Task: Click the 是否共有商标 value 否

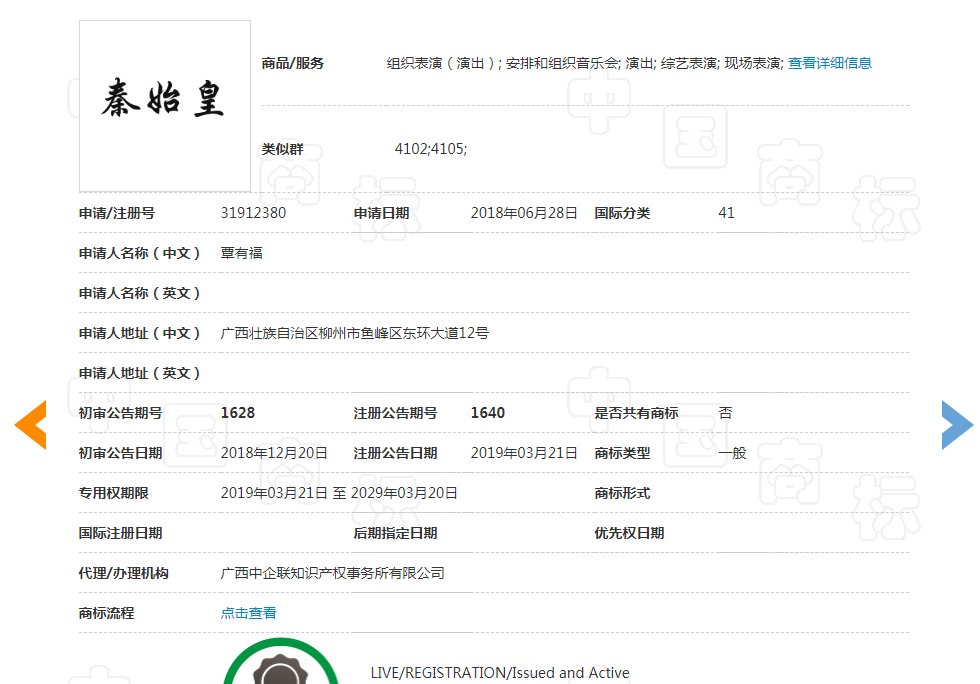Action: (726, 412)
